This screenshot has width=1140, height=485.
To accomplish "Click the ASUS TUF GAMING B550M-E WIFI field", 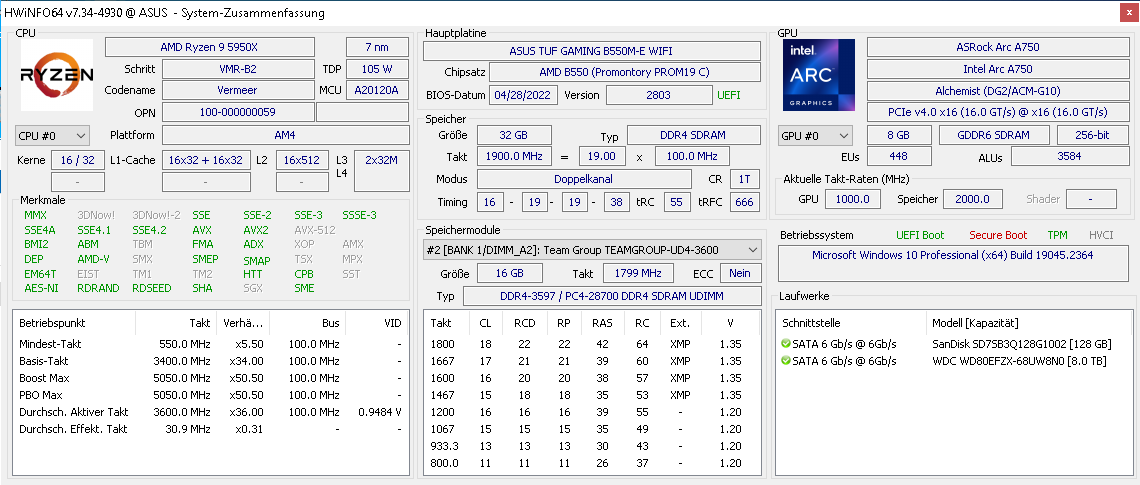I will 592,51.
